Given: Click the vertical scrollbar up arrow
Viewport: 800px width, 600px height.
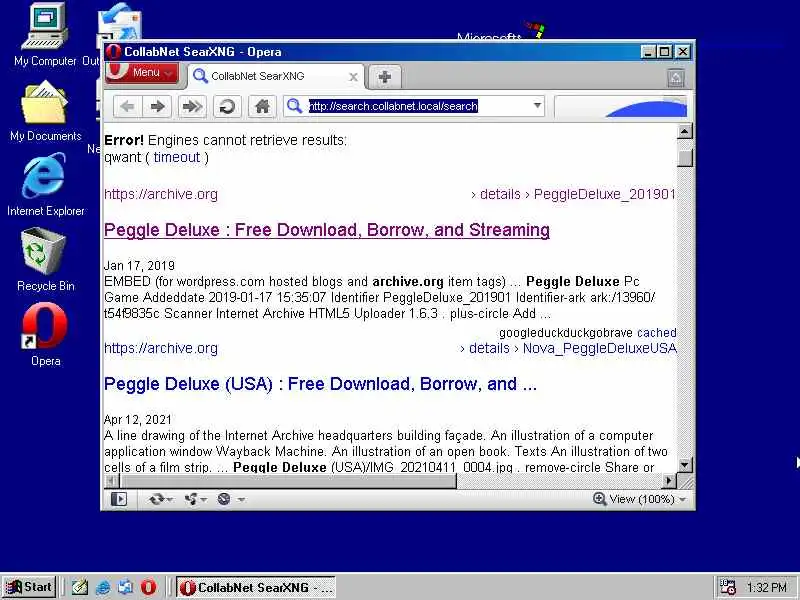Looking at the screenshot, I should coord(684,132).
